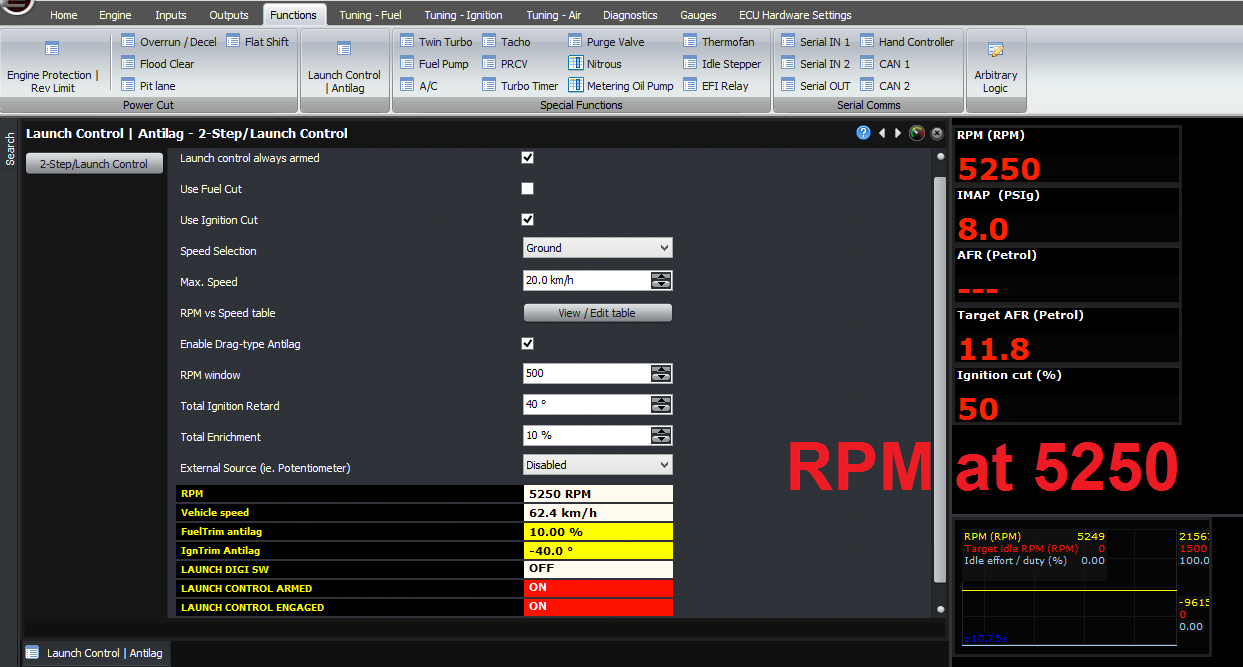This screenshot has height=667, width=1243.
Task: Go to previous page with left arrow
Action: click(x=882, y=133)
